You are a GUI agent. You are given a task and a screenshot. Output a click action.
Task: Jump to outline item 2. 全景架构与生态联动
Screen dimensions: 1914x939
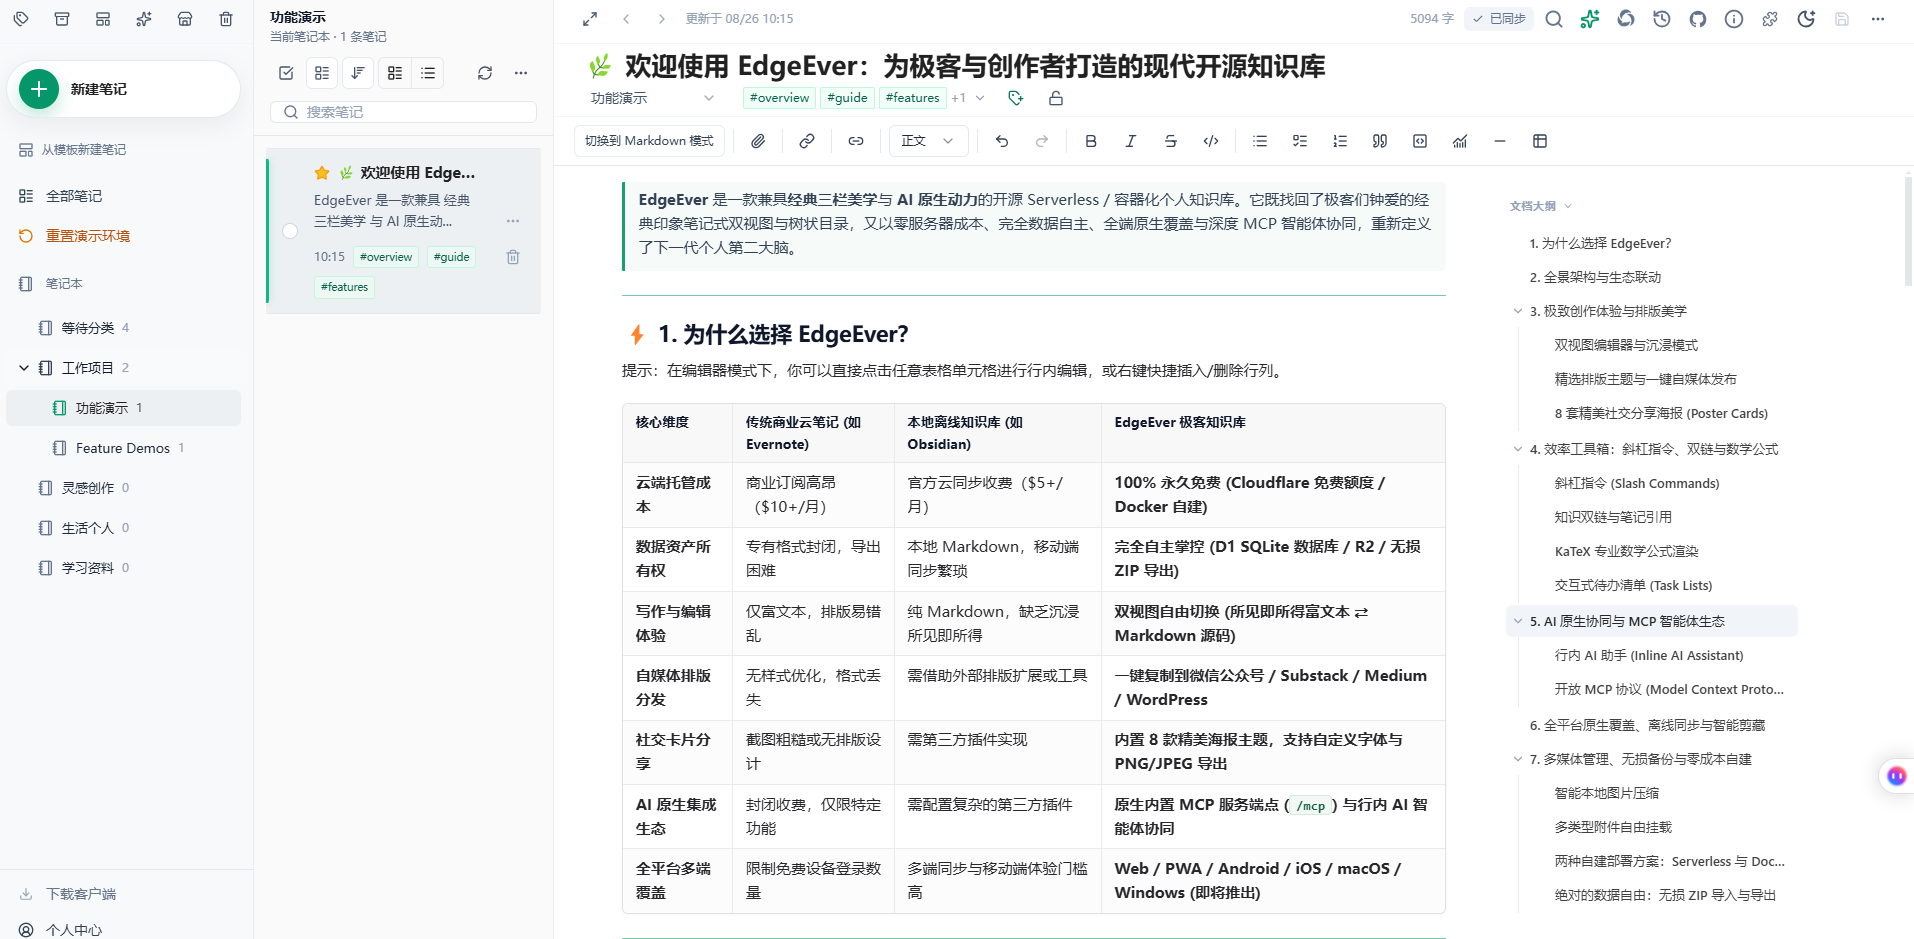click(x=1595, y=277)
